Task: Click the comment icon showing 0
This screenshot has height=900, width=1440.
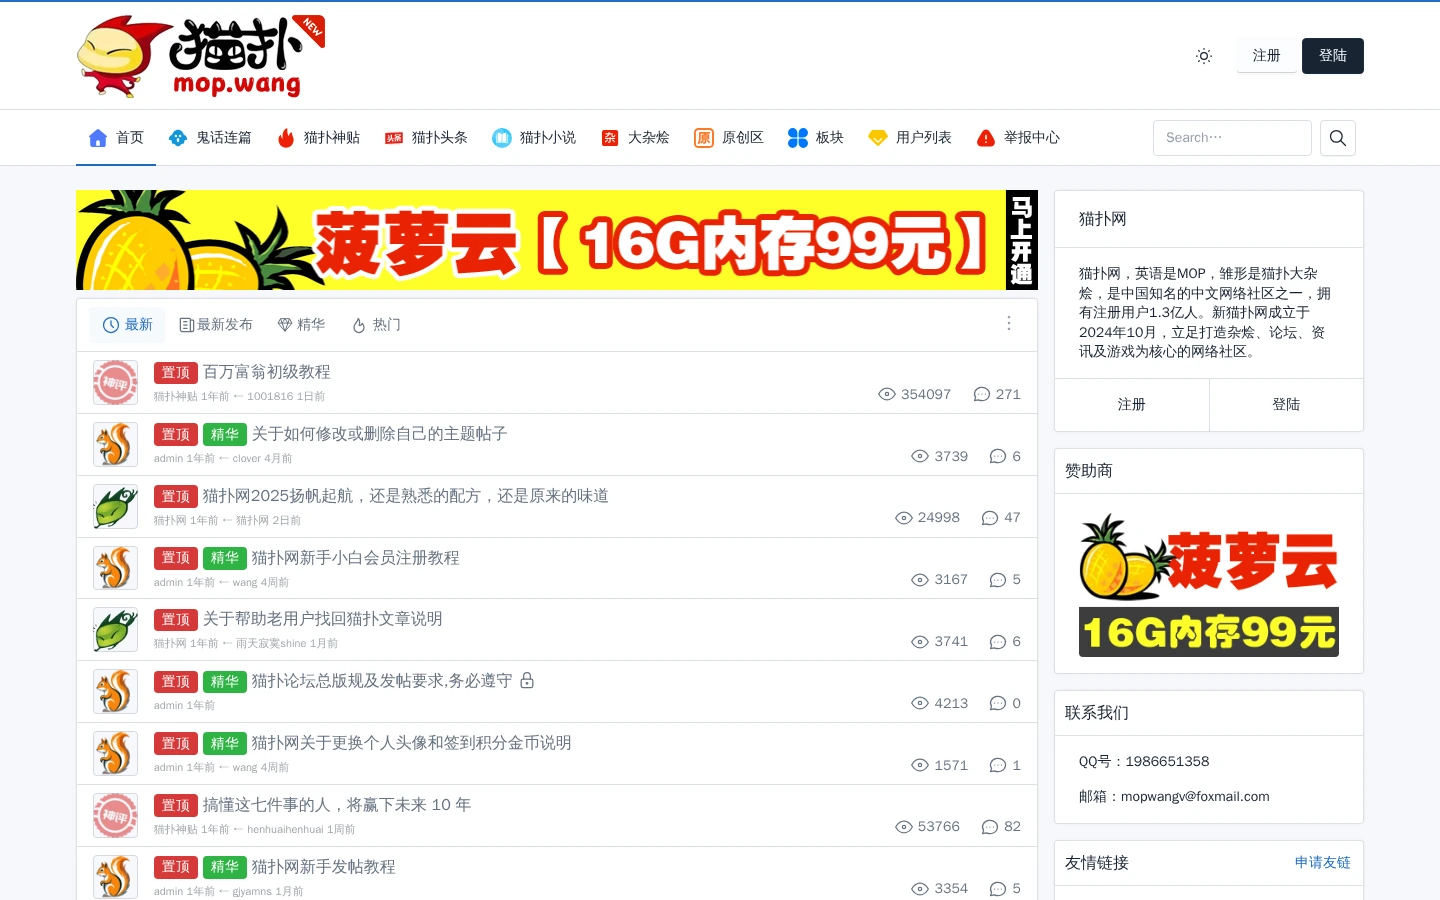Action: [998, 703]
